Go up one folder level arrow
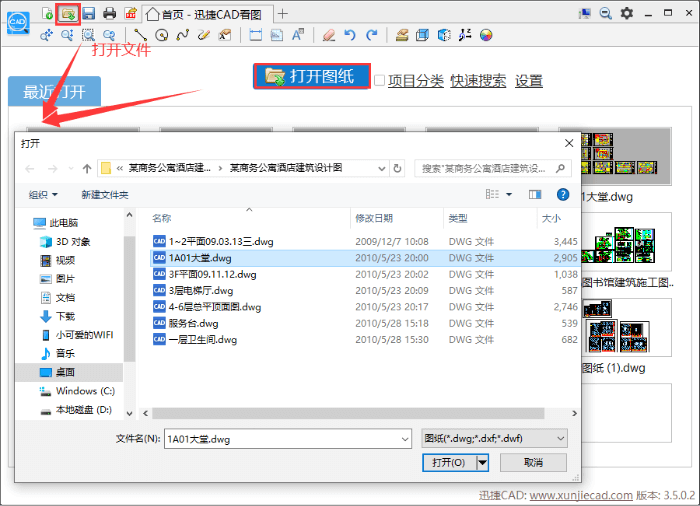This screenshot has width=700, height=506. (87, 168)
